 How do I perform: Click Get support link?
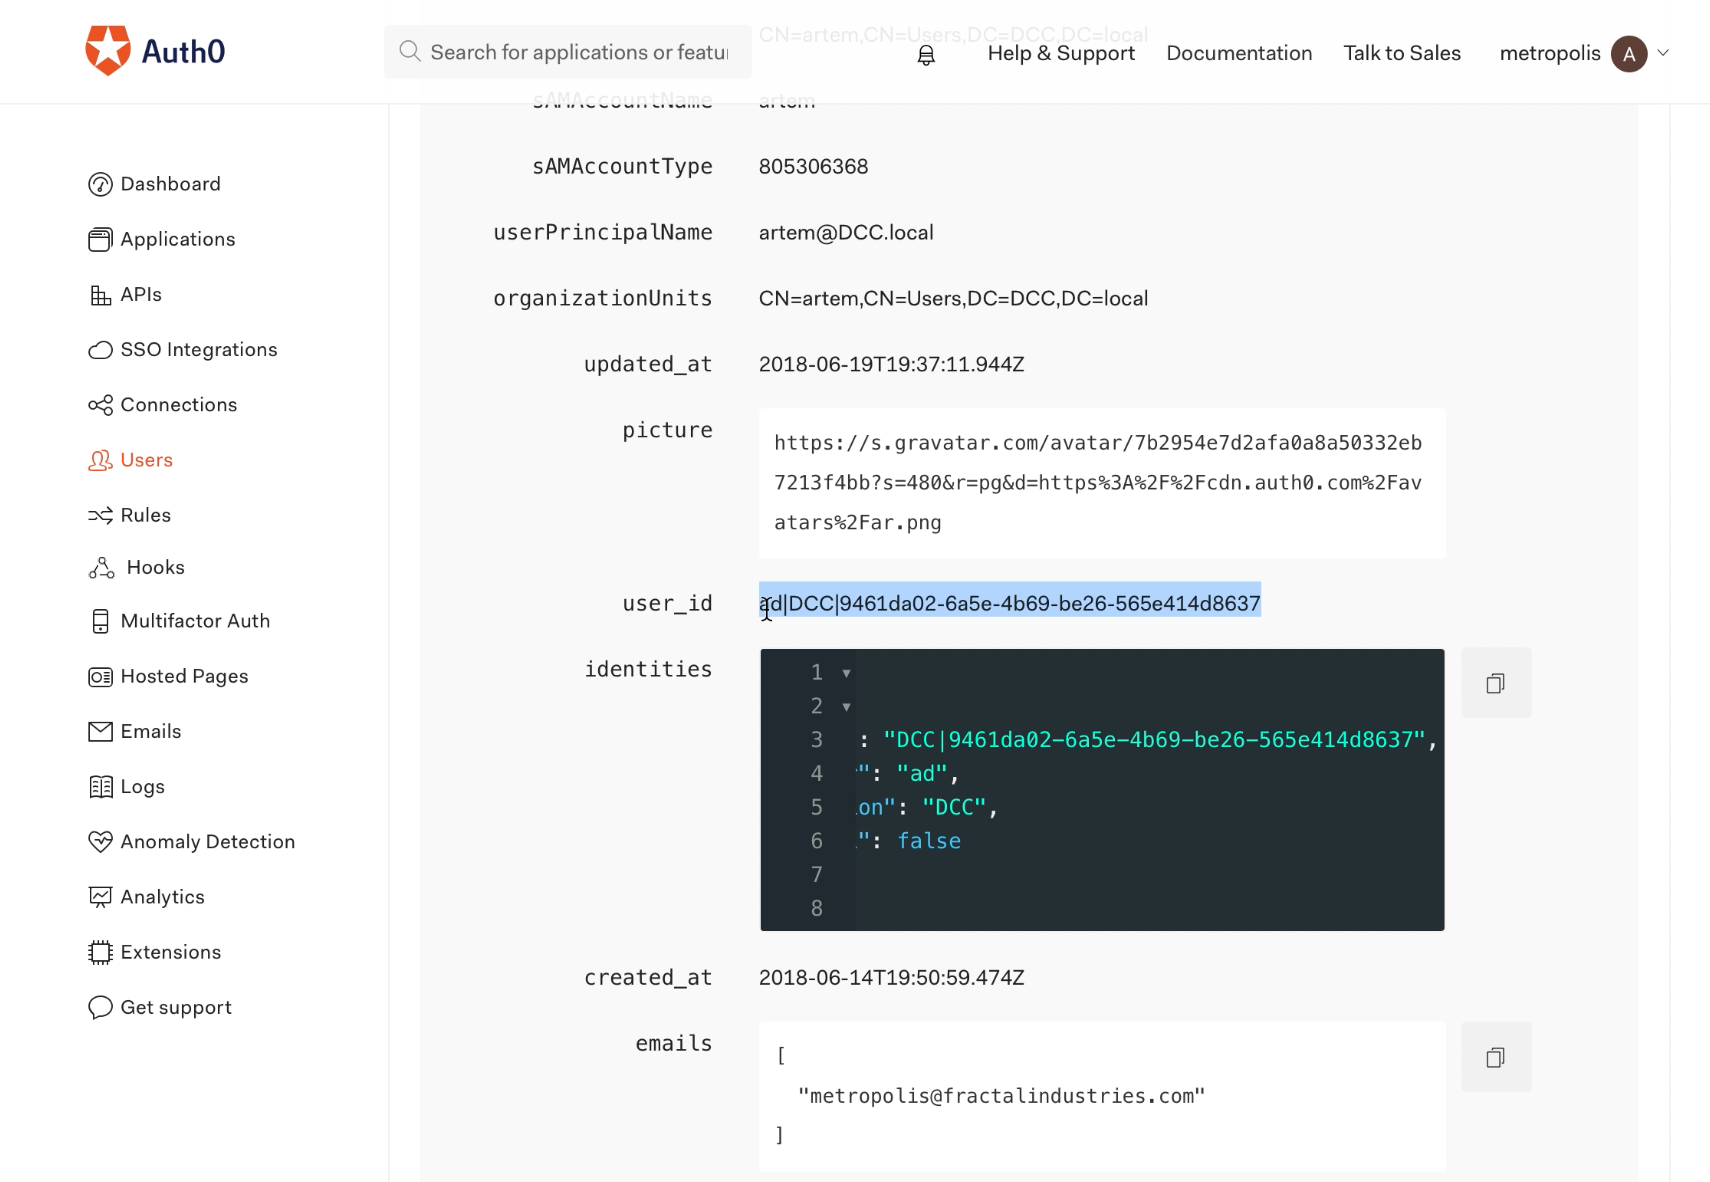(176, 1007)
